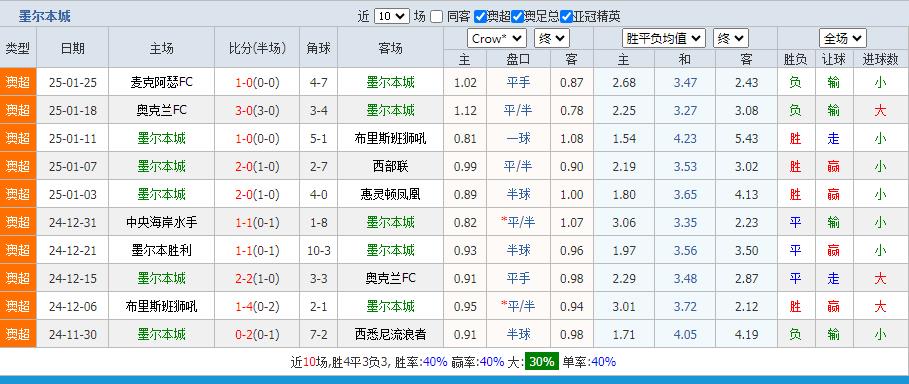Open 中央海岸水手 team link
909x384 pixels.
coord(162,222)
